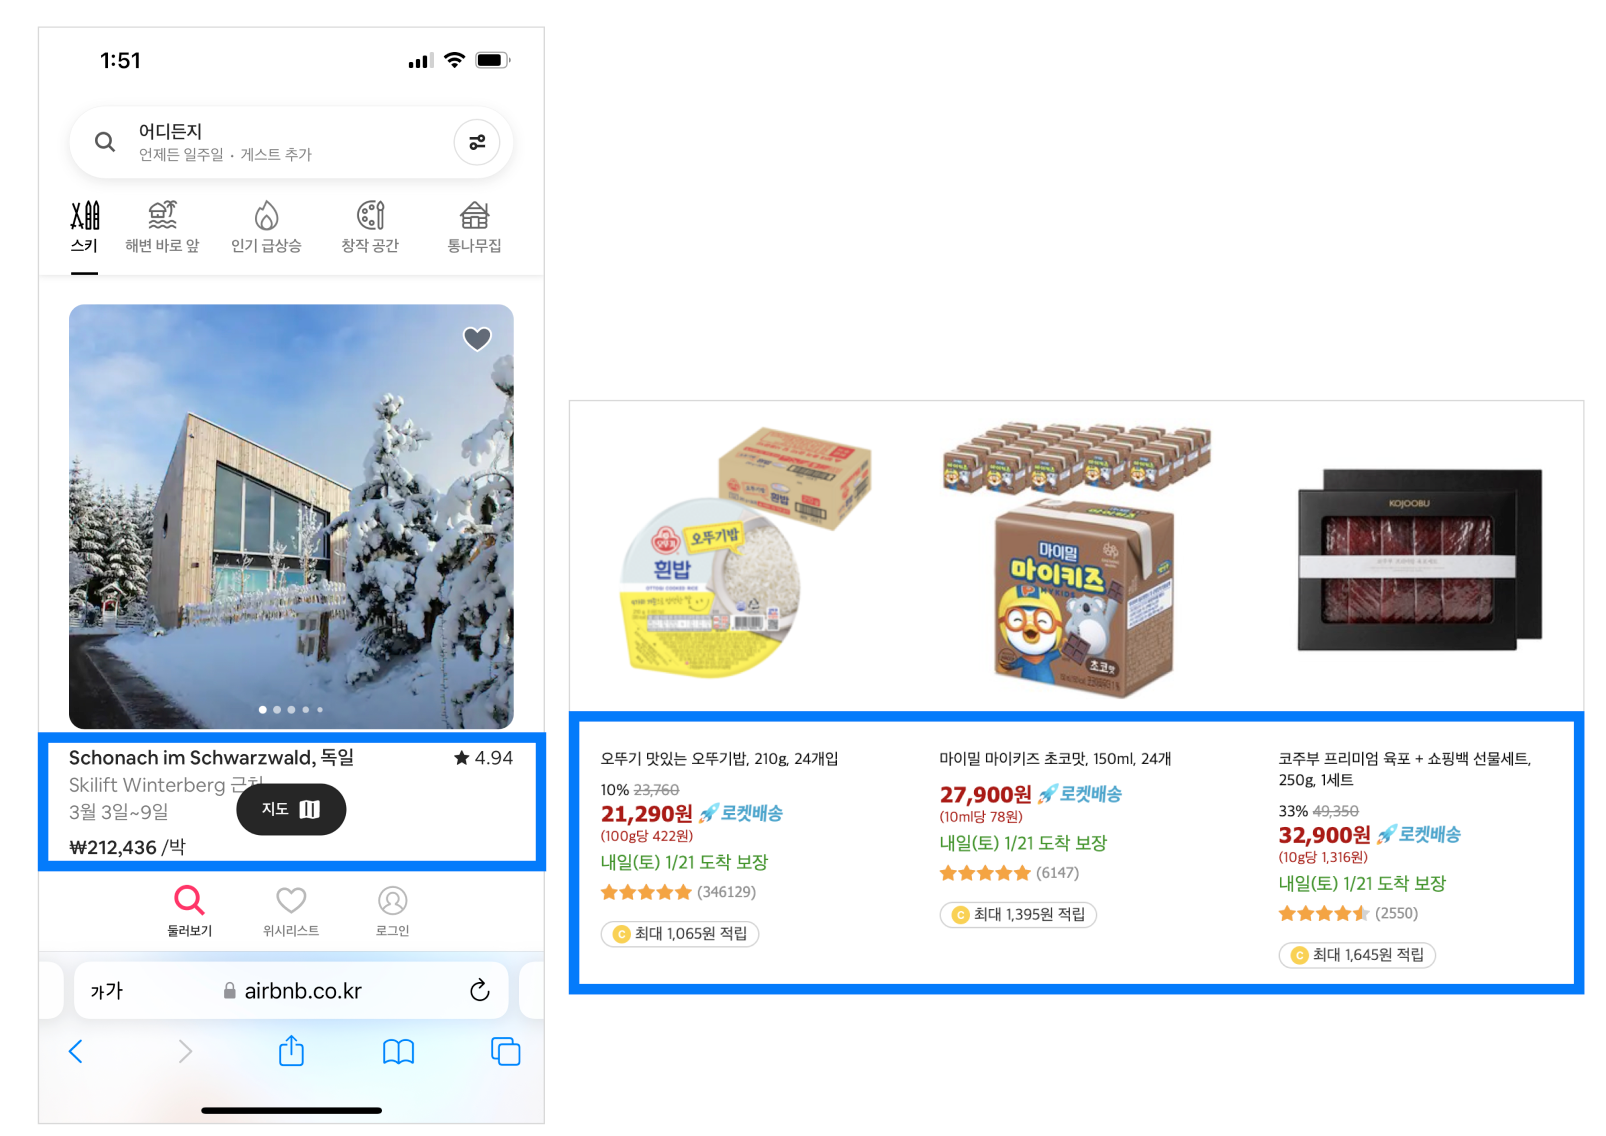Go forward with Safari forward arrow
This screenshot has width=1606, height=1136.
click(185, 1051)
